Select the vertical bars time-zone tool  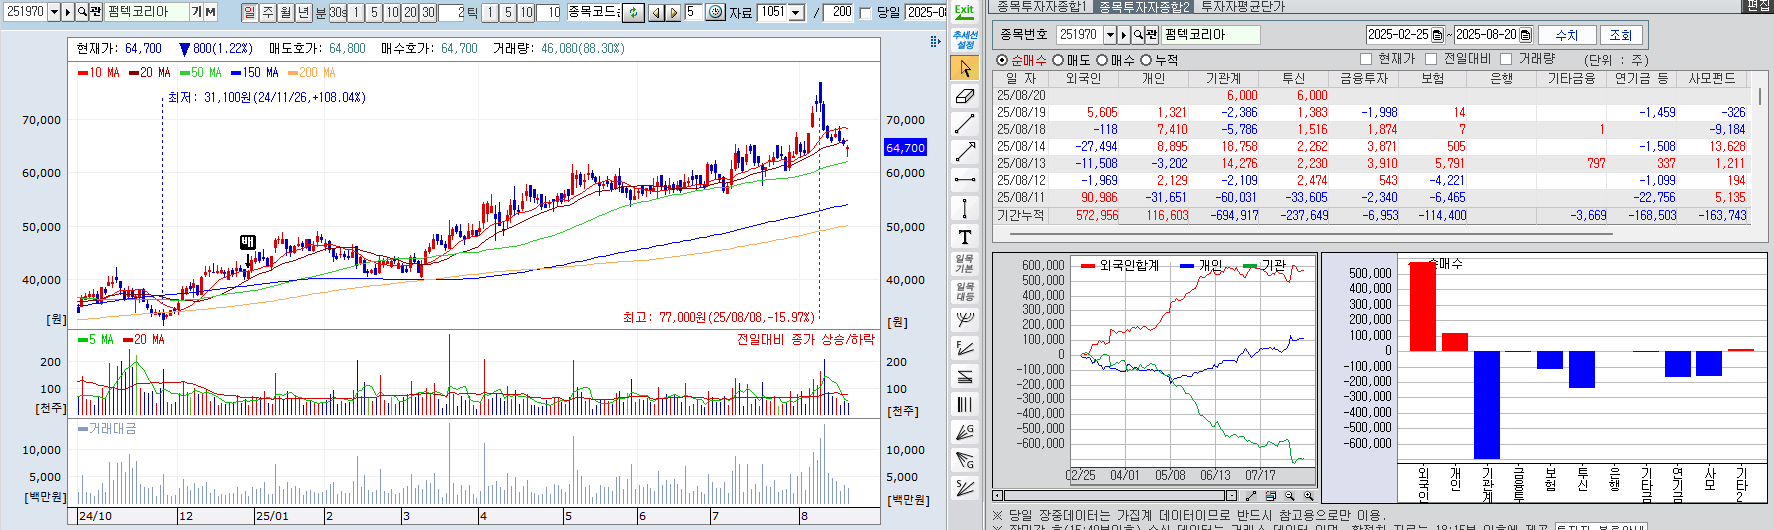point(964,404)
